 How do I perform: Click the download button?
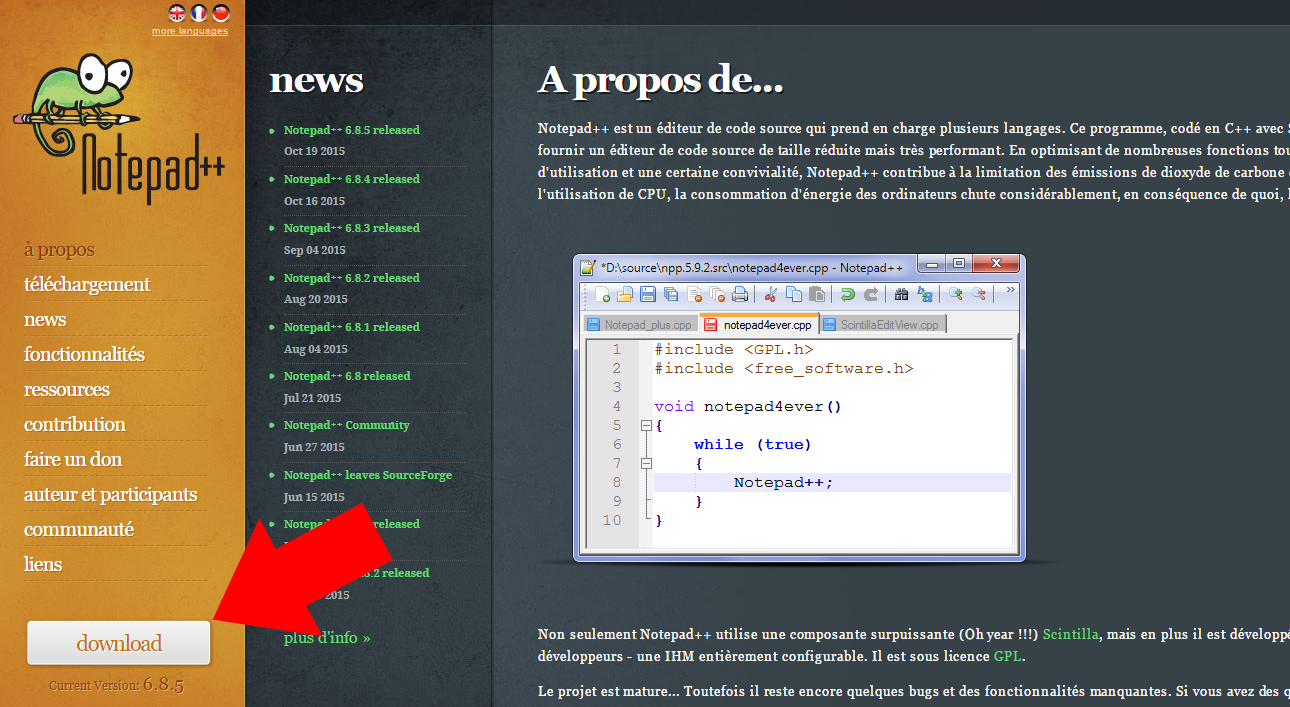tap(119, 642)
